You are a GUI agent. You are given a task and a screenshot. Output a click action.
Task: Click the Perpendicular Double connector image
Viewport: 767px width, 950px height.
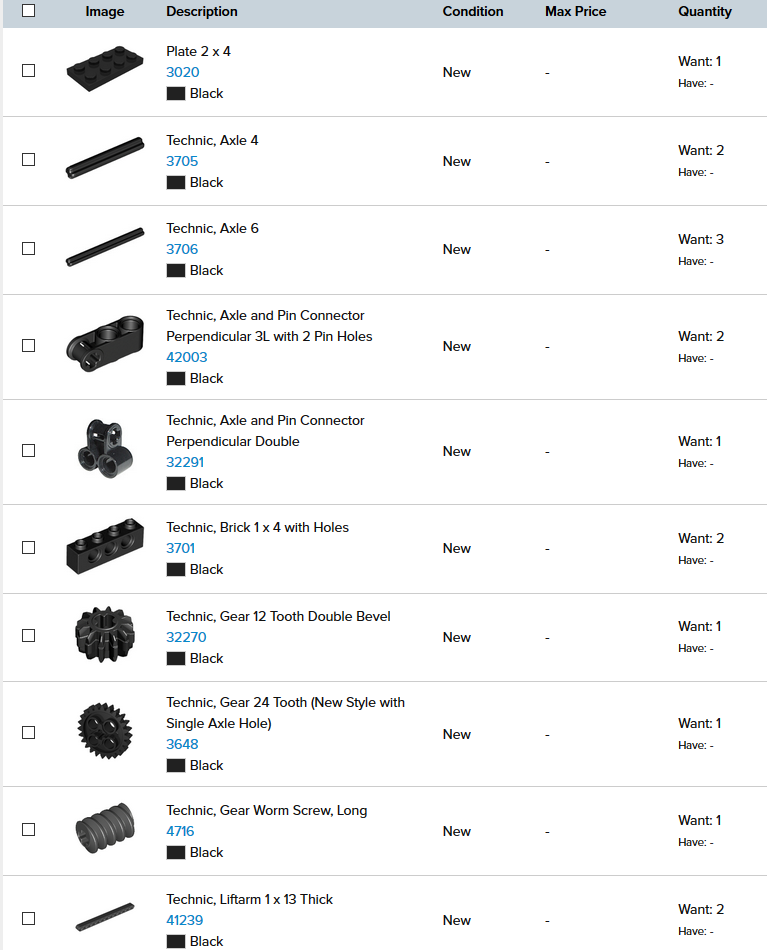click(105, 448)
